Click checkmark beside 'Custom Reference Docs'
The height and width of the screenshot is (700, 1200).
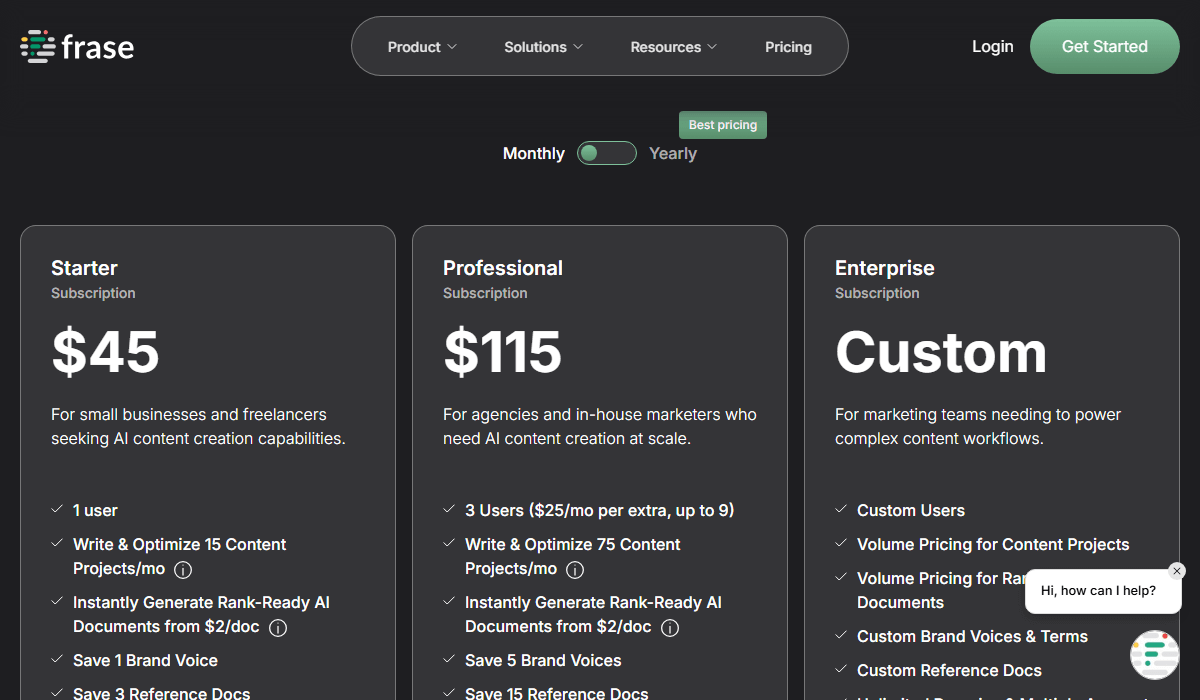tap(841, 669)
